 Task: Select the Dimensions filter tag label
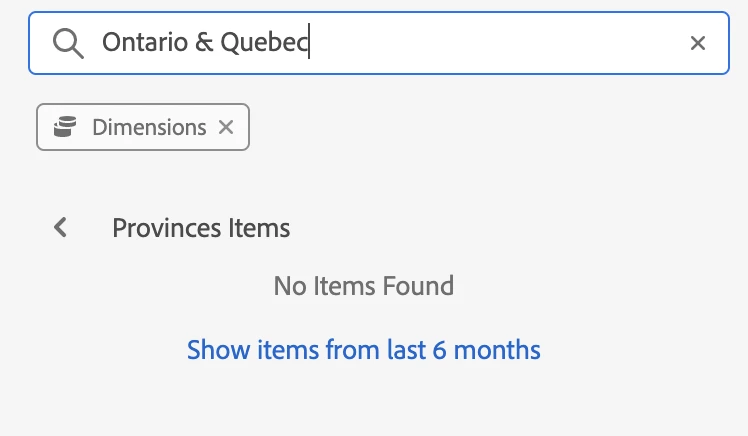pyautogui.click(x=149, y=127)
